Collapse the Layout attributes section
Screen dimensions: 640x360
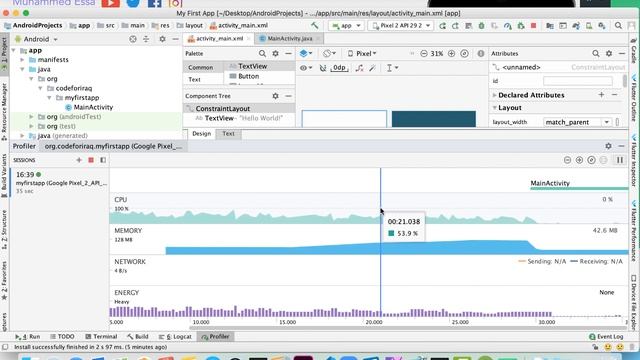494,108
